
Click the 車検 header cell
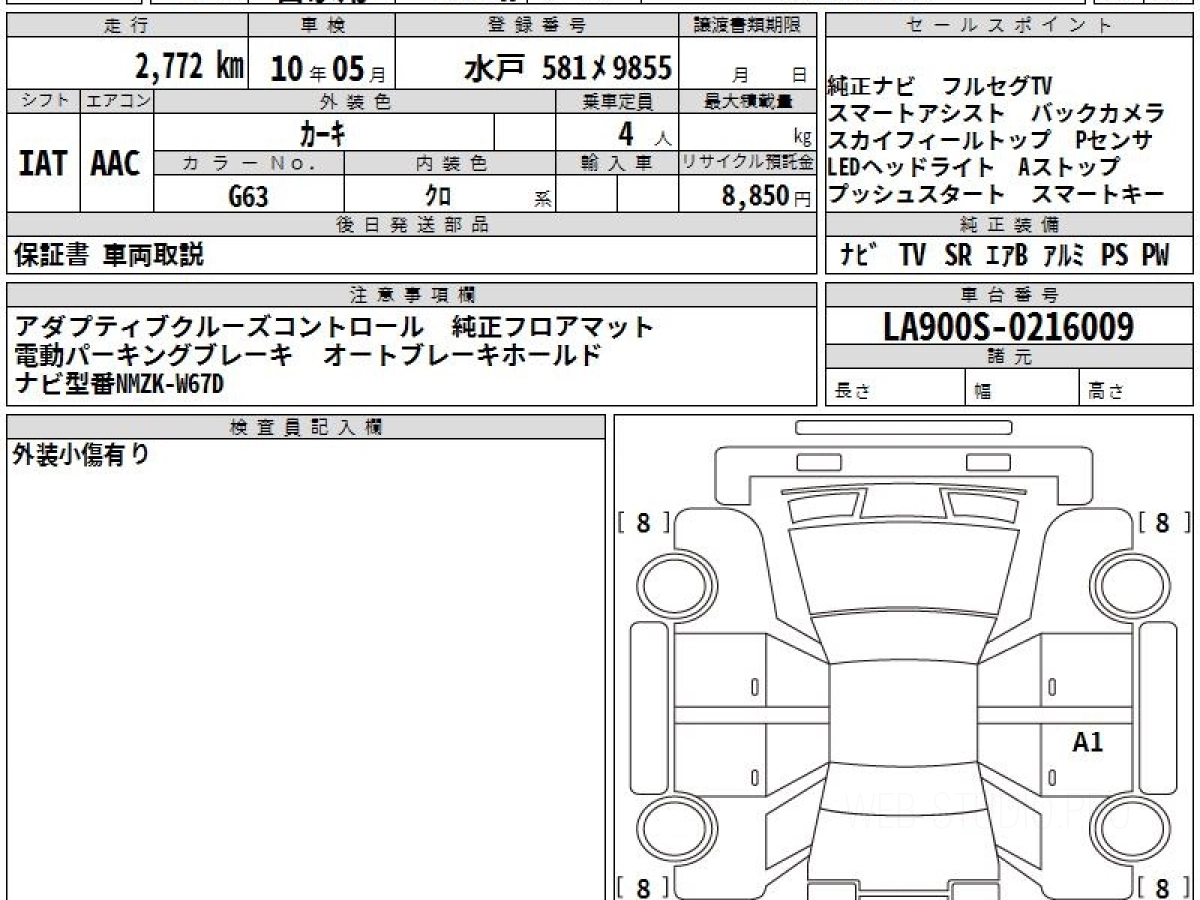click(x=321, y=26)
